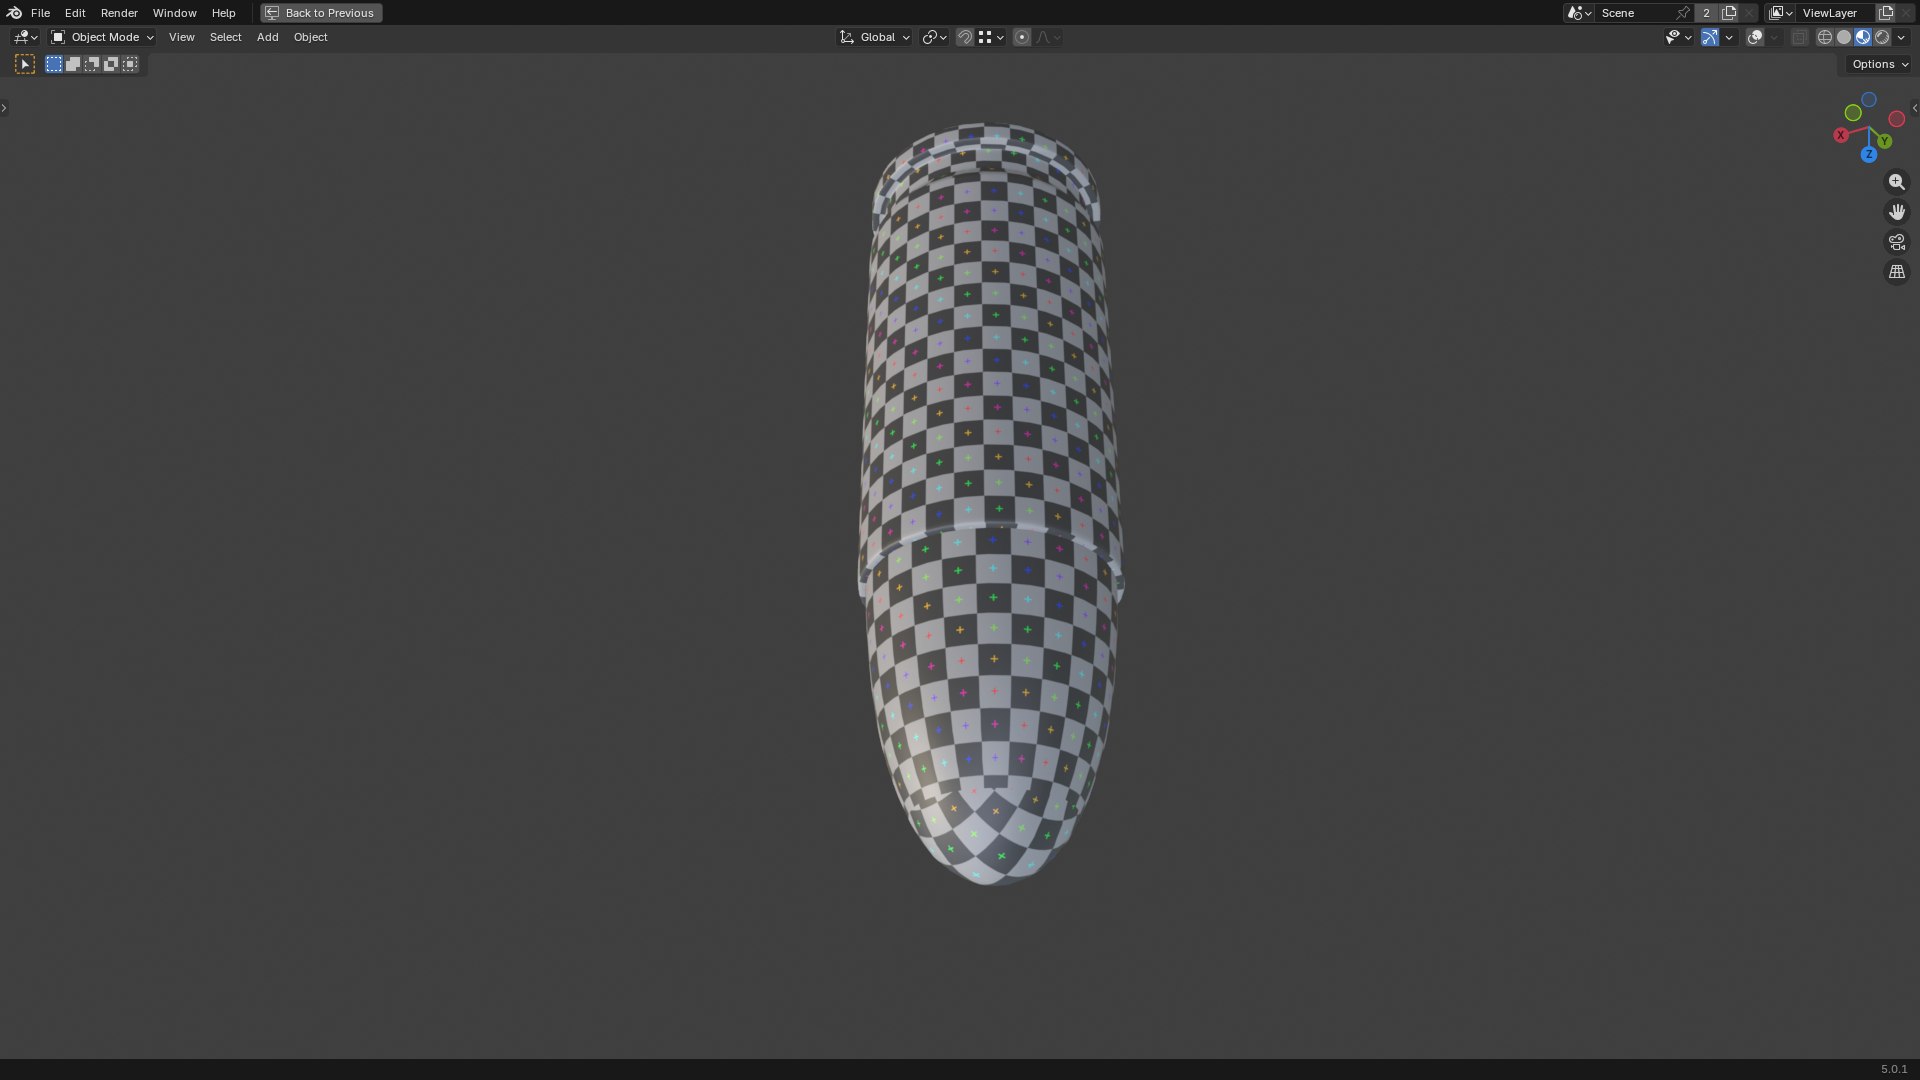Toggle camera view icon

(x=1896, y=242)
